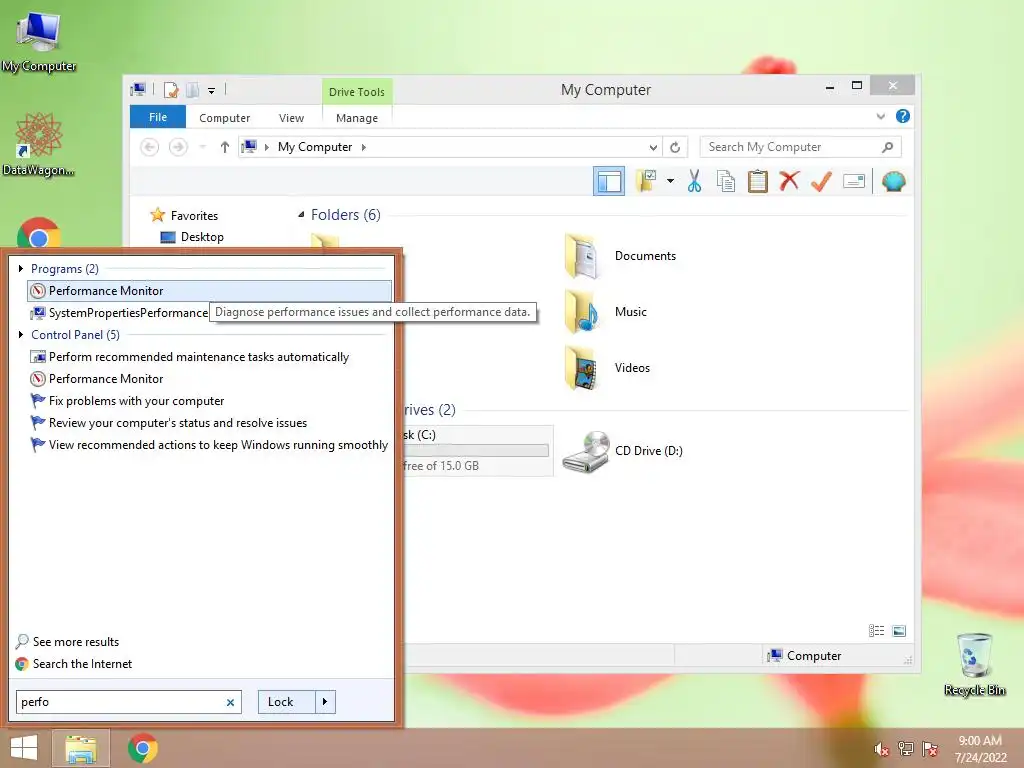Click File Explorer on the taskbar

pyautogui.click(x=81, y=748)
